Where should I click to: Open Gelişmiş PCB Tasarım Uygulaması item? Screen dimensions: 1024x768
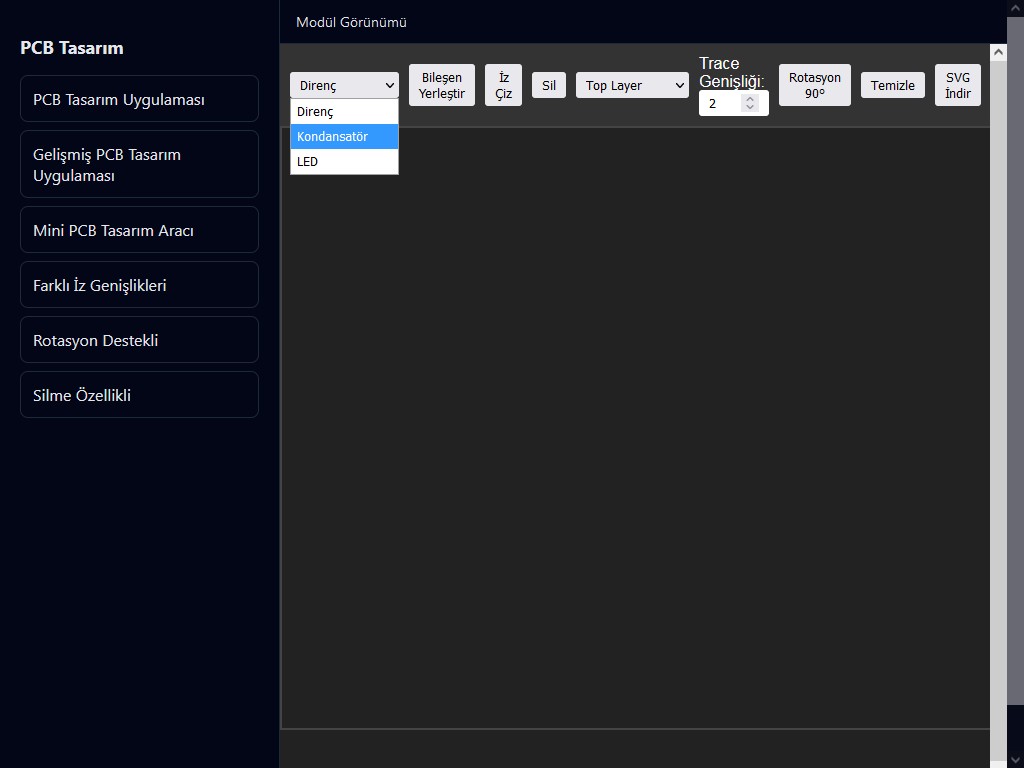(x=139, y=164)
